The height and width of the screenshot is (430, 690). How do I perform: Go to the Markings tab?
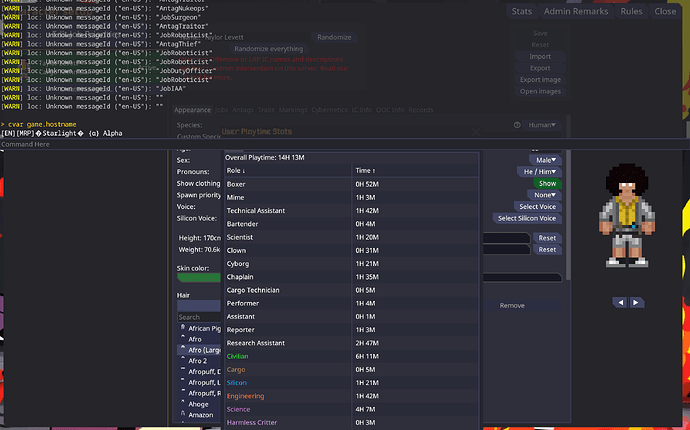tap(293, 110)
